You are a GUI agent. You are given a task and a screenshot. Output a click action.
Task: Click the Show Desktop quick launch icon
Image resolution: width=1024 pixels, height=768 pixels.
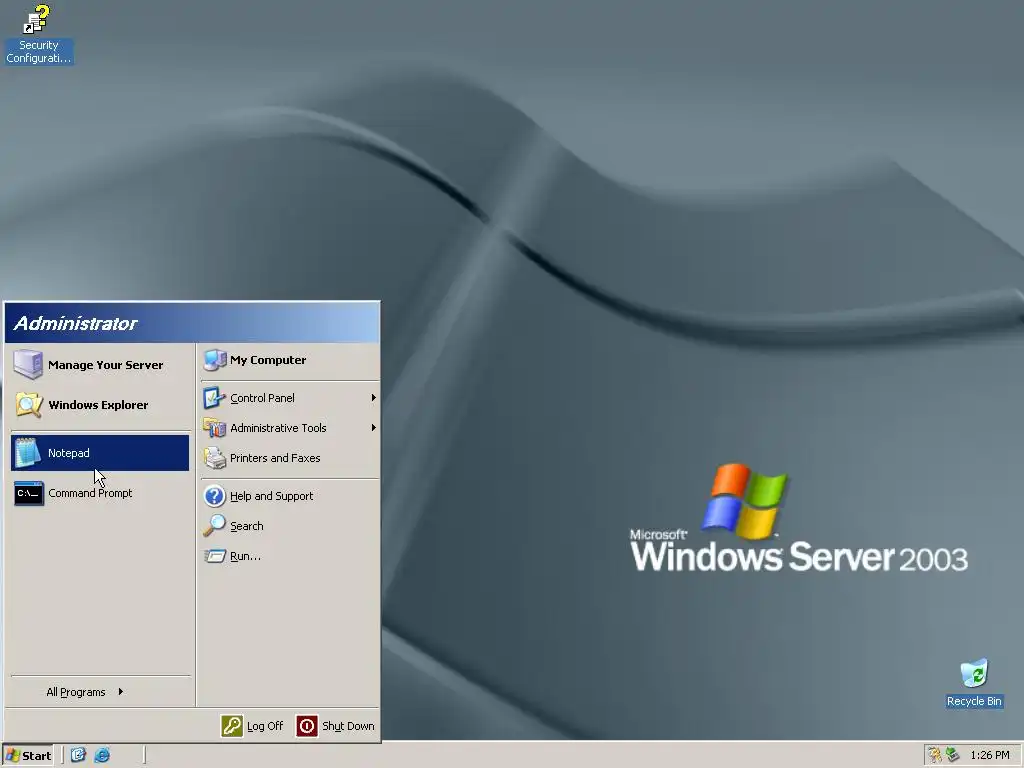(x=78, y=755)
